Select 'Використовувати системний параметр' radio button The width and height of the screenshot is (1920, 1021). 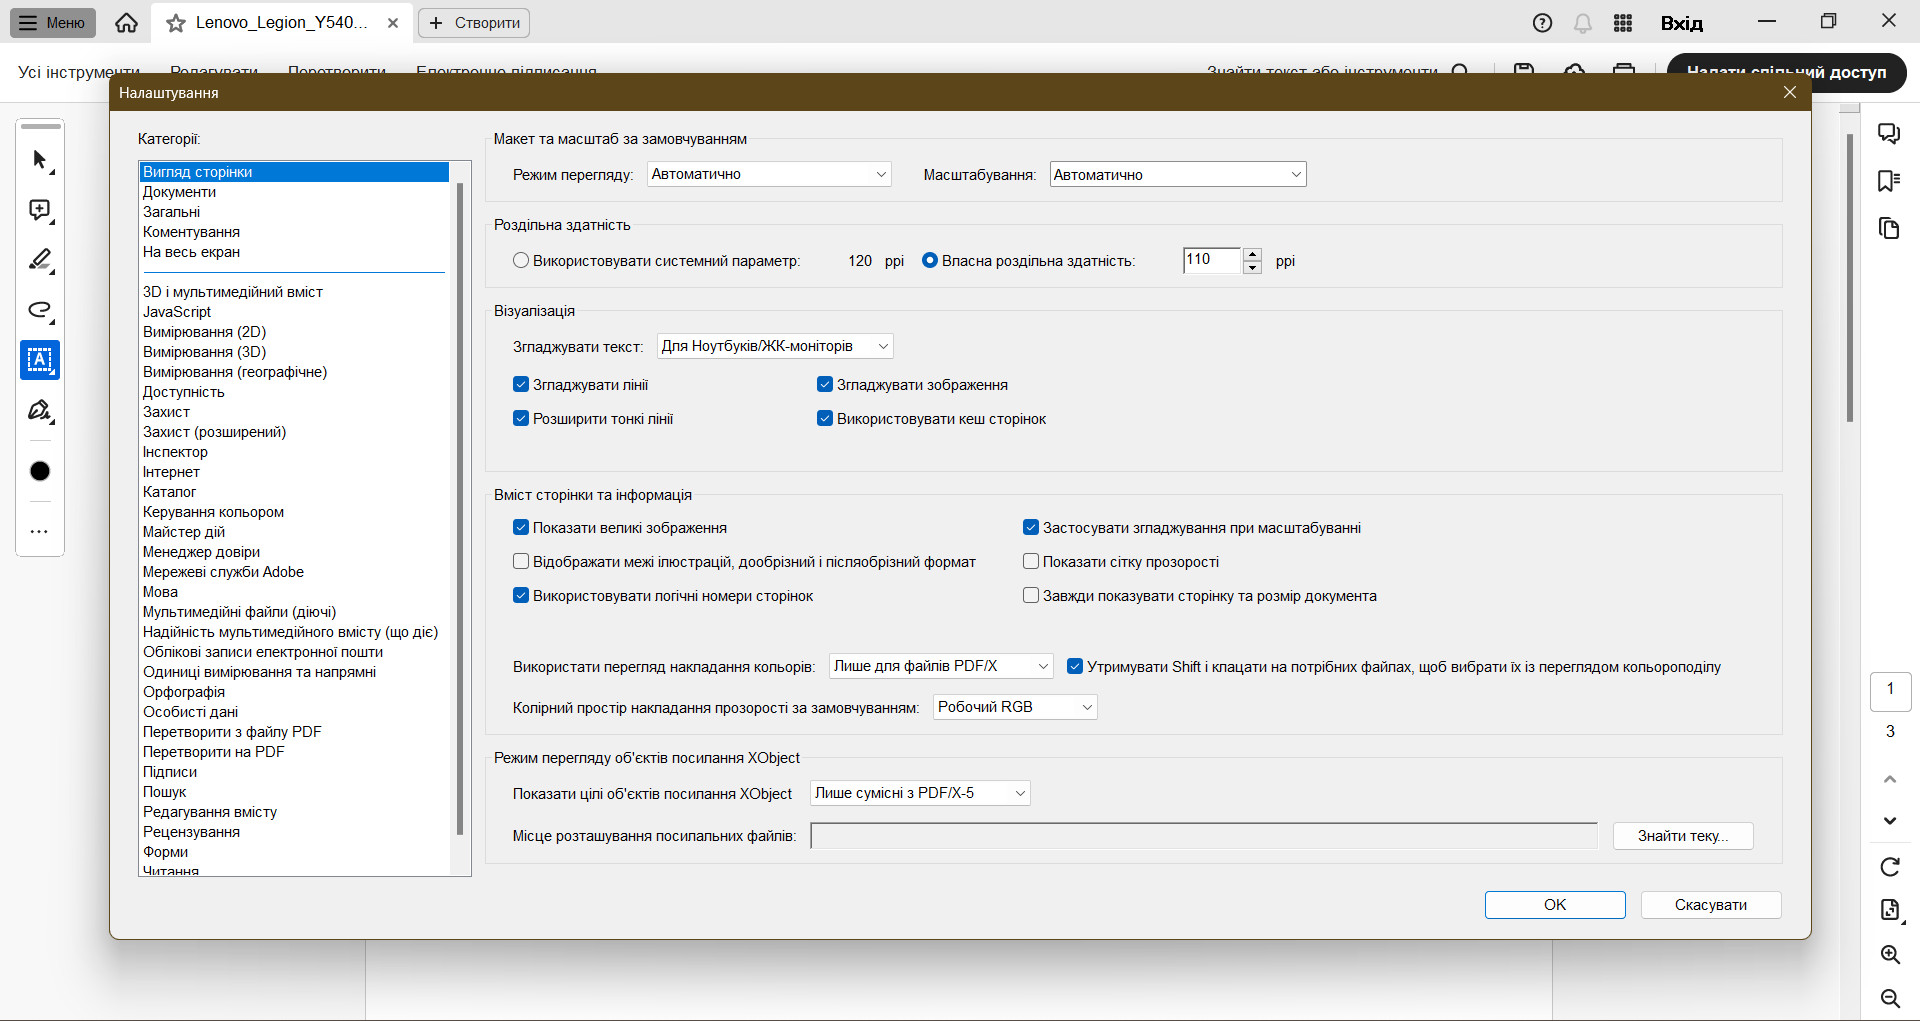tap(521, 261)
